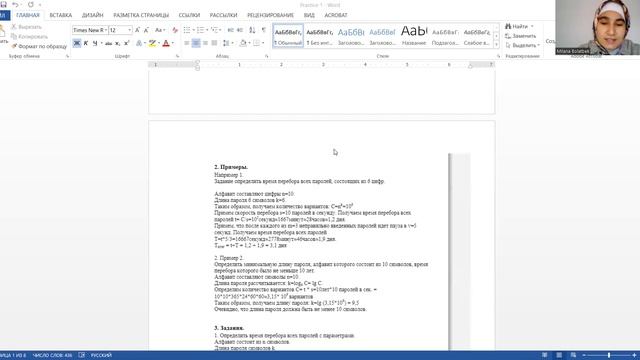Switch to Print Layout view icon
Screen dimensions: 640x360
click(559, 356)
